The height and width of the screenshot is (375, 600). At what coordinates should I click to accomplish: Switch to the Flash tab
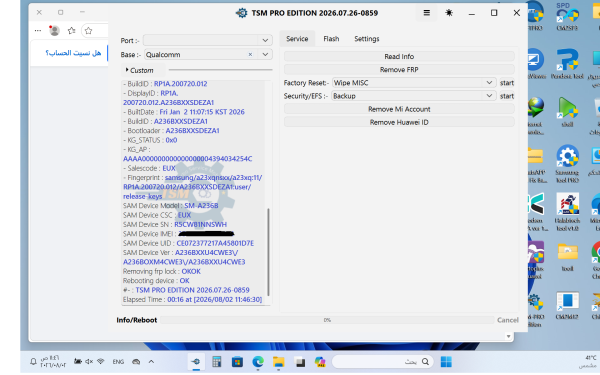(x=331, y=39)
